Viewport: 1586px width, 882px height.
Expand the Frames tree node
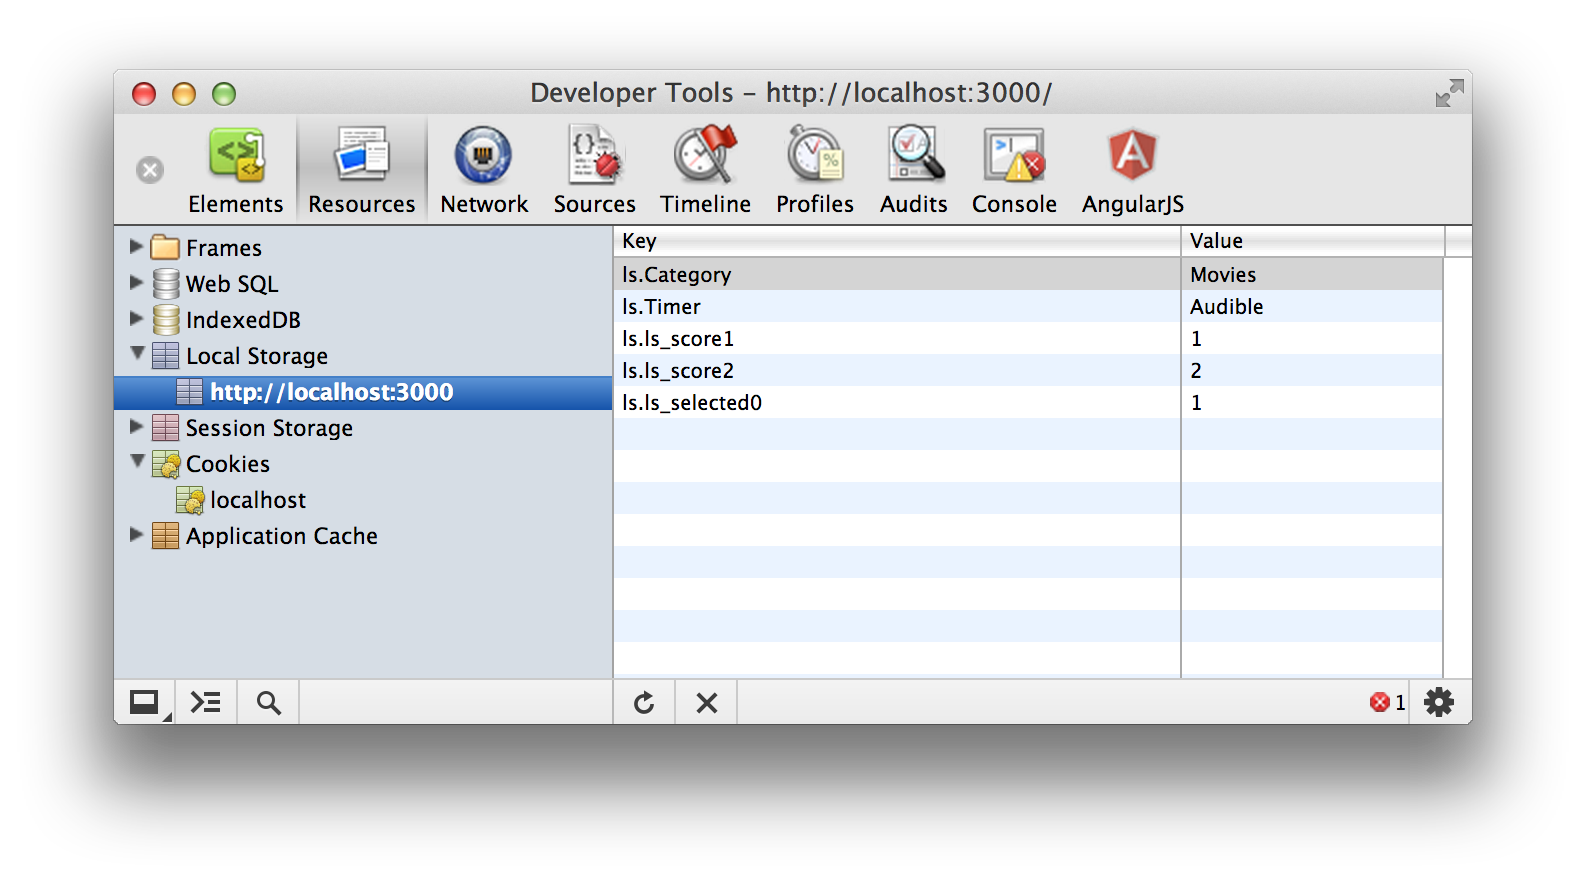(137, 247)
